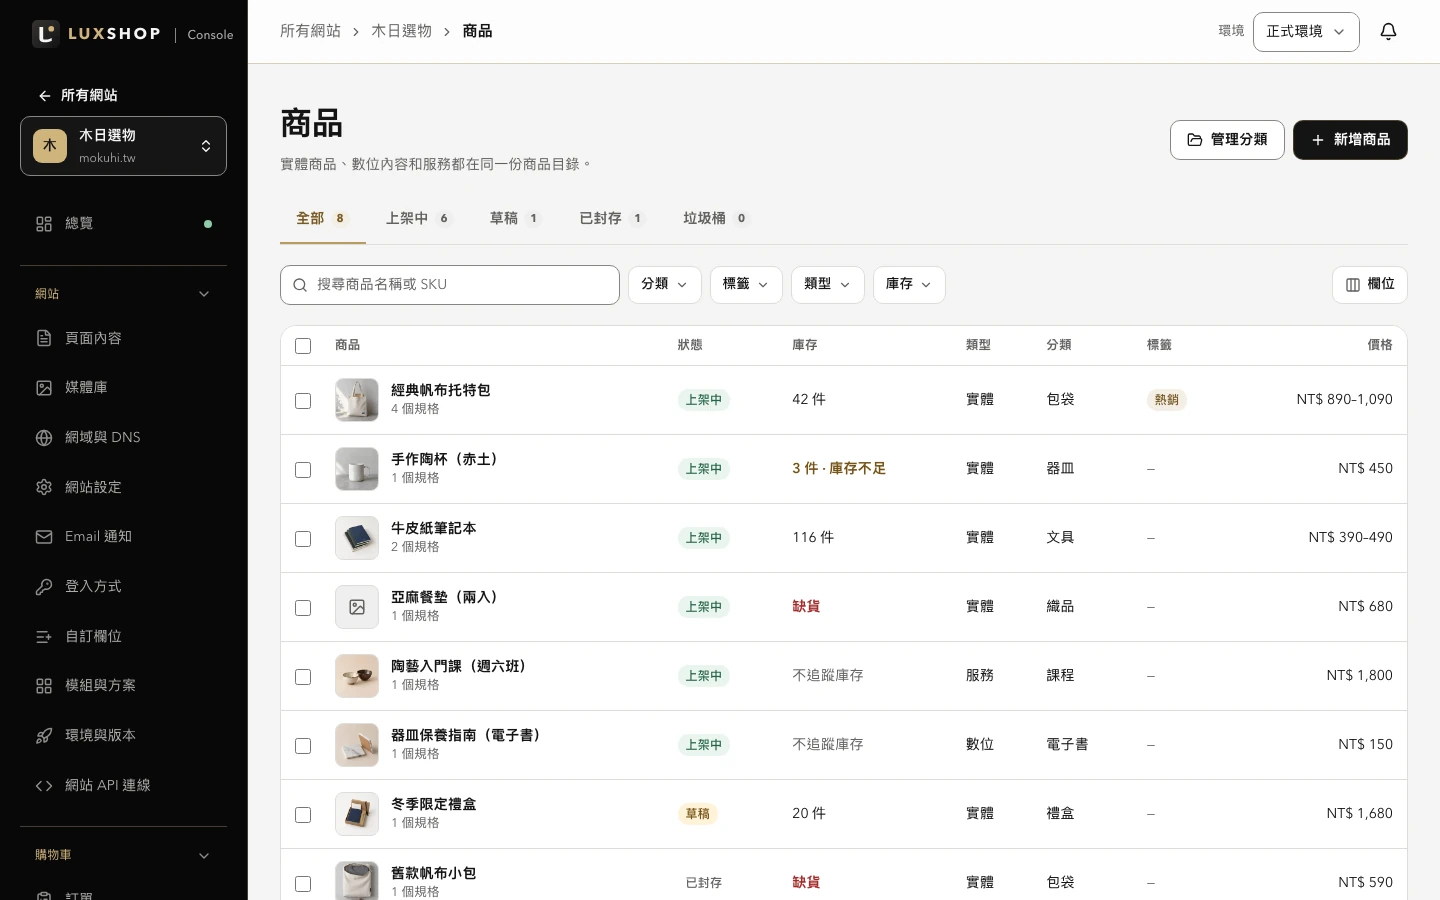
Task: Click the magnifier icon in search box
Action: [x=300, y=285]
